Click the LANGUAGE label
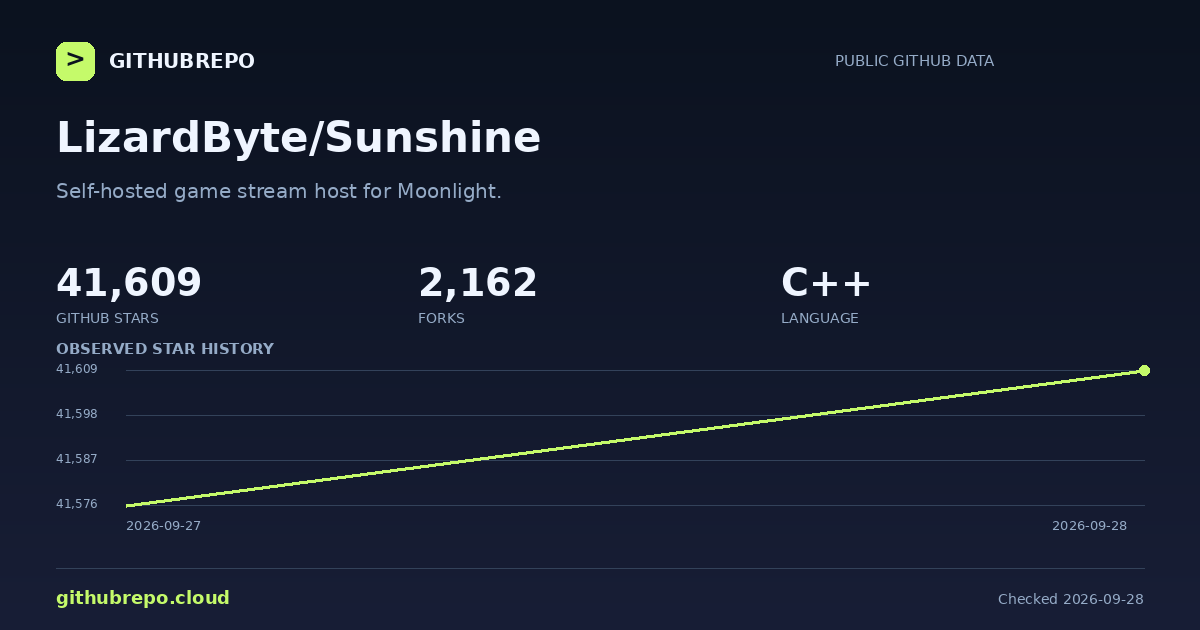This screenshot has height=630, width=1200. 819,318
